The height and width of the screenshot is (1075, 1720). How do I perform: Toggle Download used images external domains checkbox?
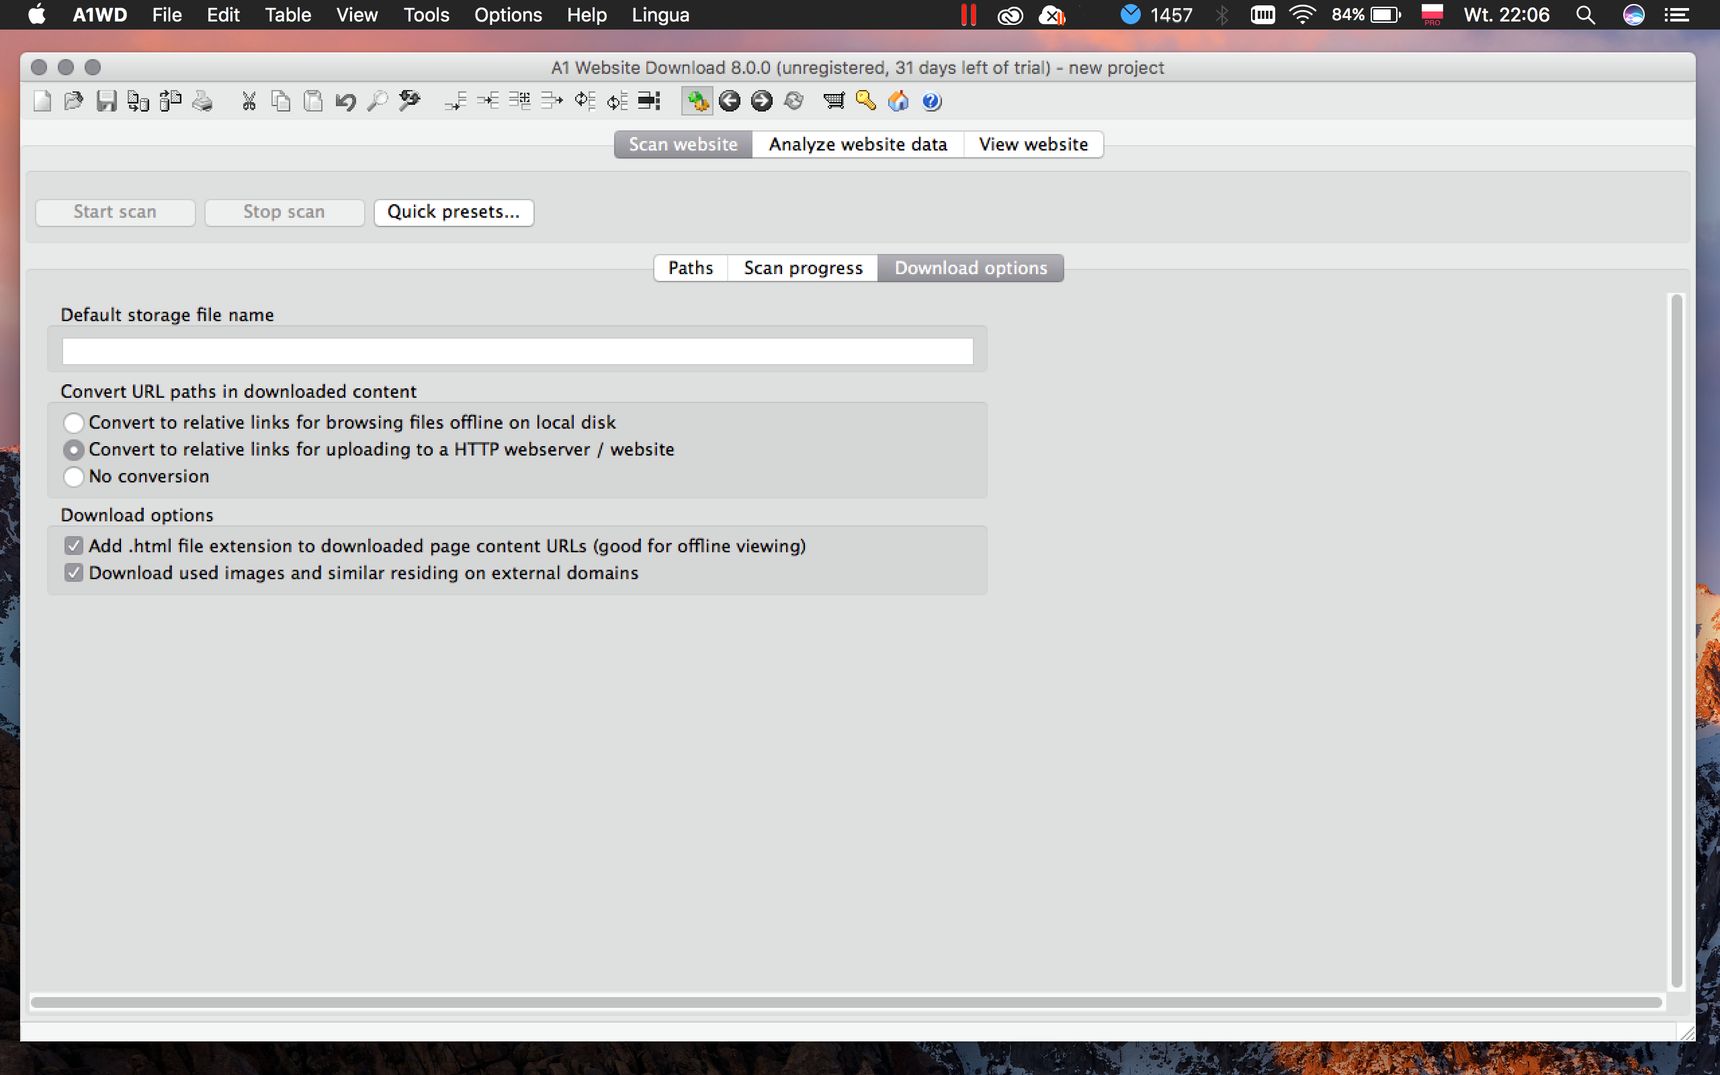(x=73, y=573)
